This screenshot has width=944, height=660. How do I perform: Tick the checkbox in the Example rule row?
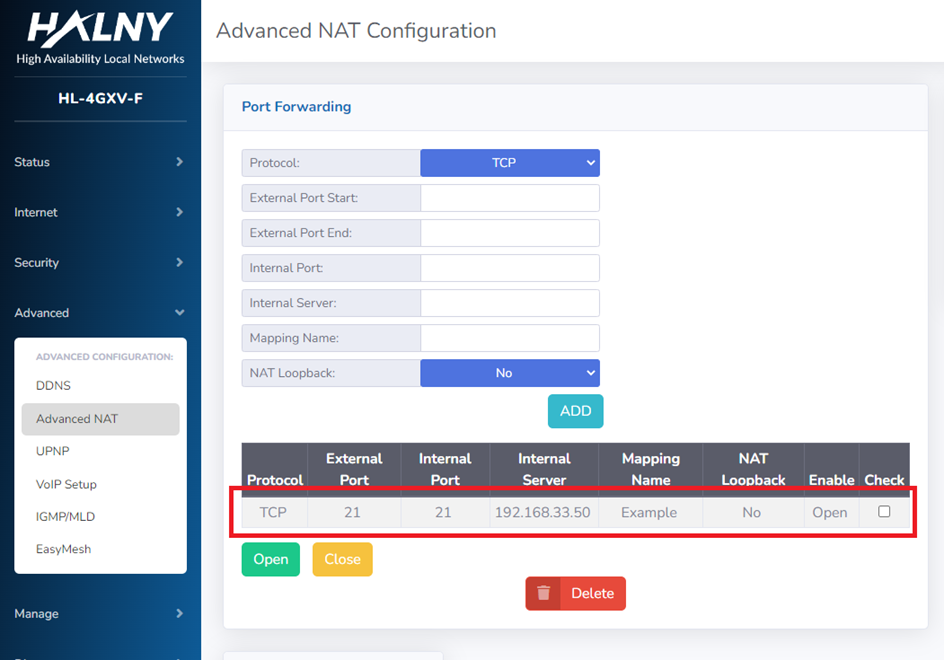(x=884, y=511)
